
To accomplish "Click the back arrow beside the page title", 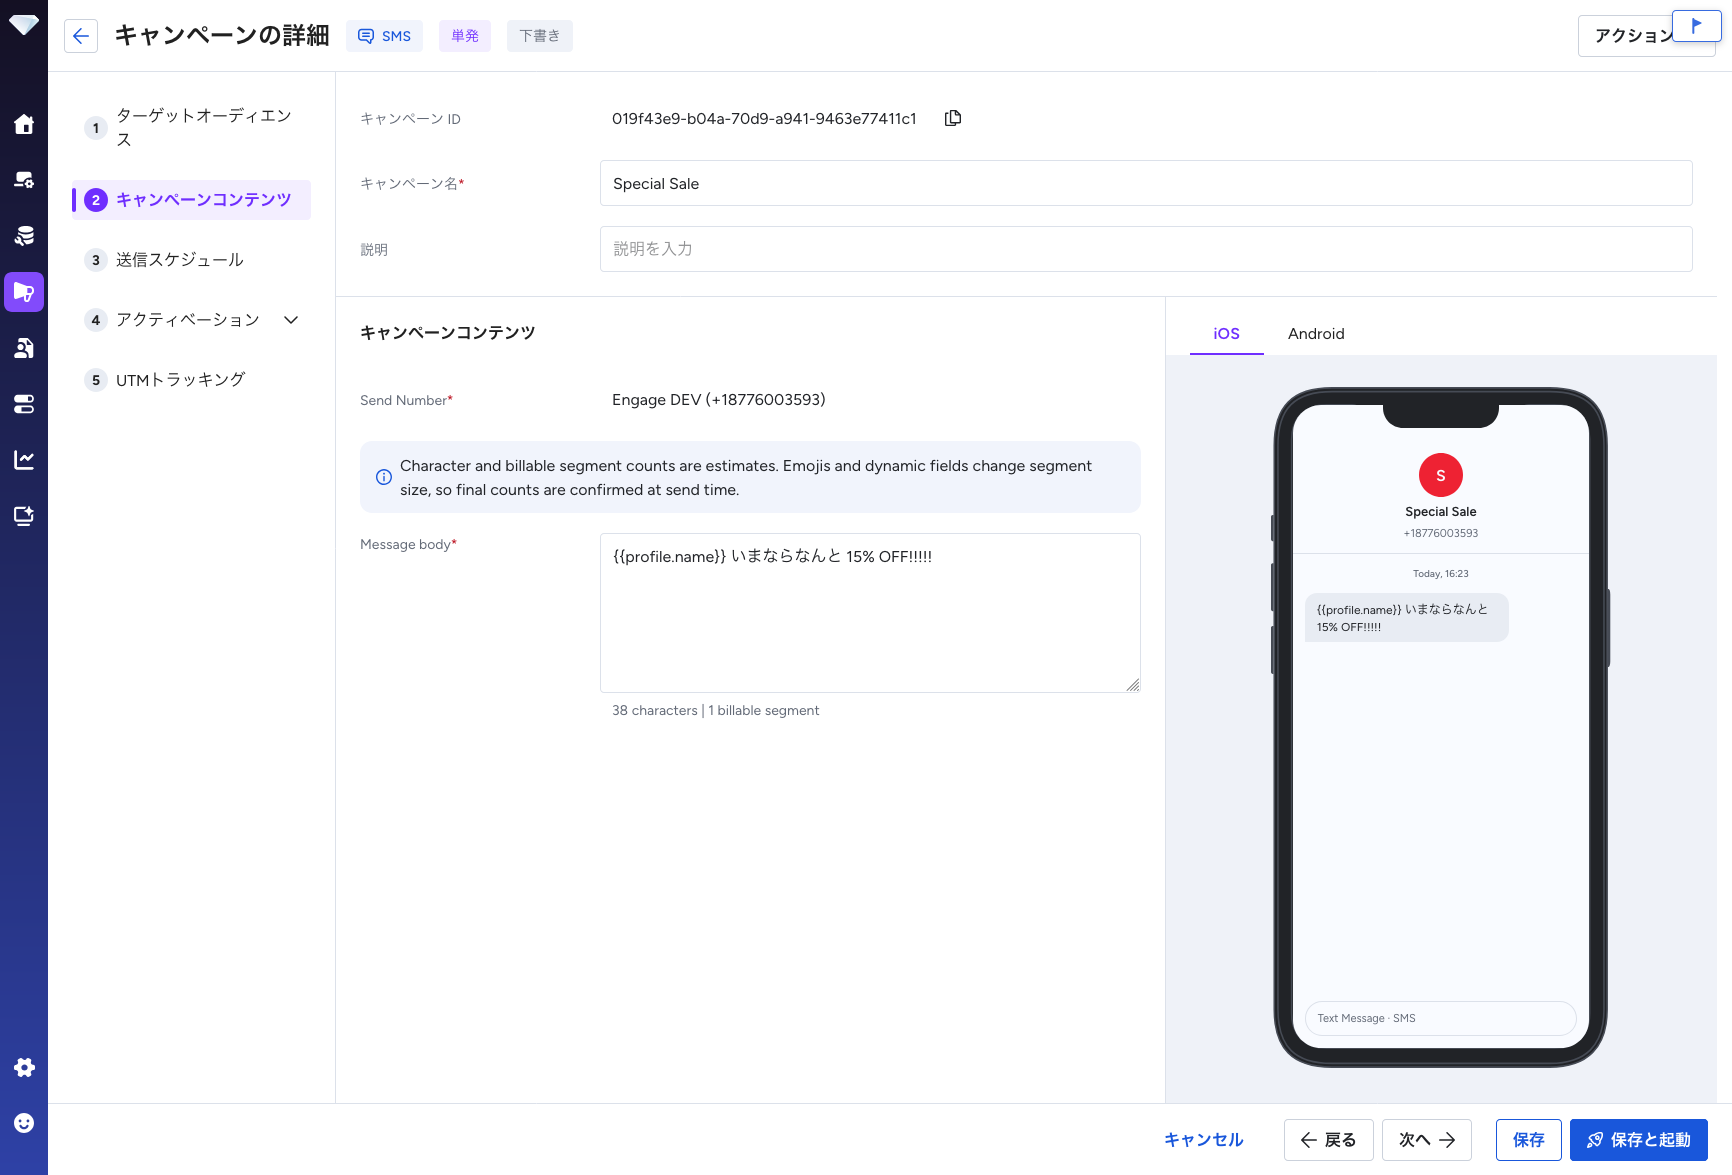I will 81,36.
